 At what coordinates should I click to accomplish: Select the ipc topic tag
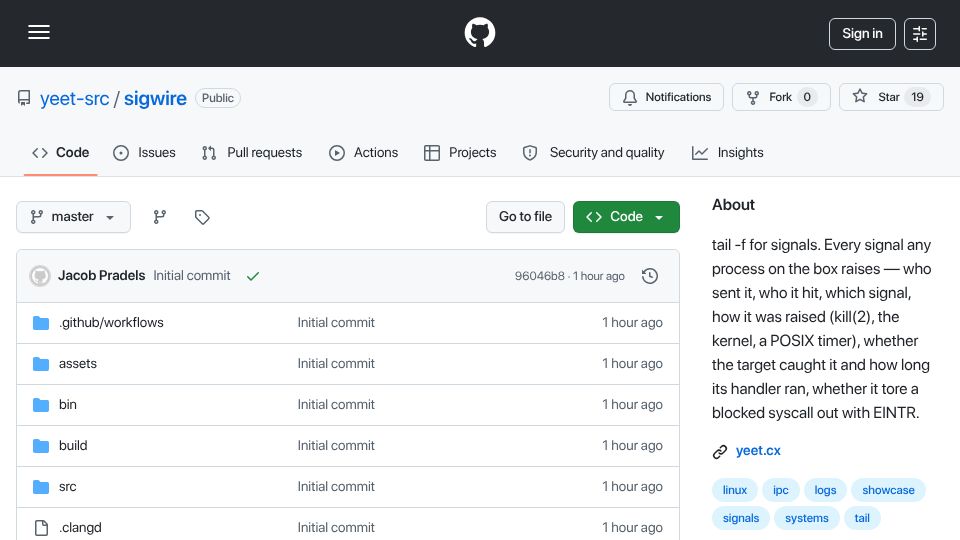click(x=781, y=490)
